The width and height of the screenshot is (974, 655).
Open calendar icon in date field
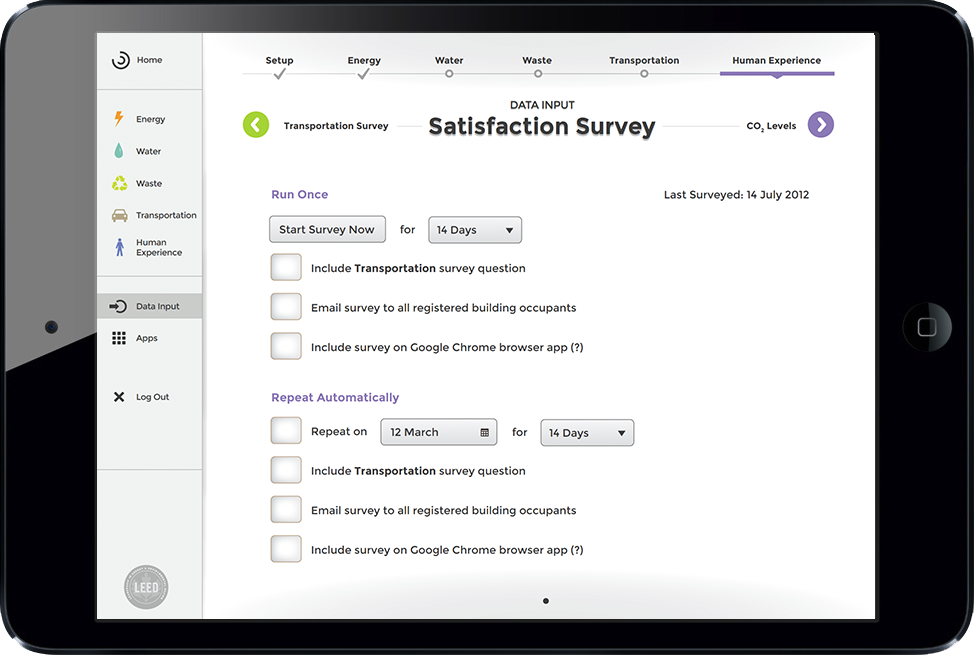tap(485, 433)
